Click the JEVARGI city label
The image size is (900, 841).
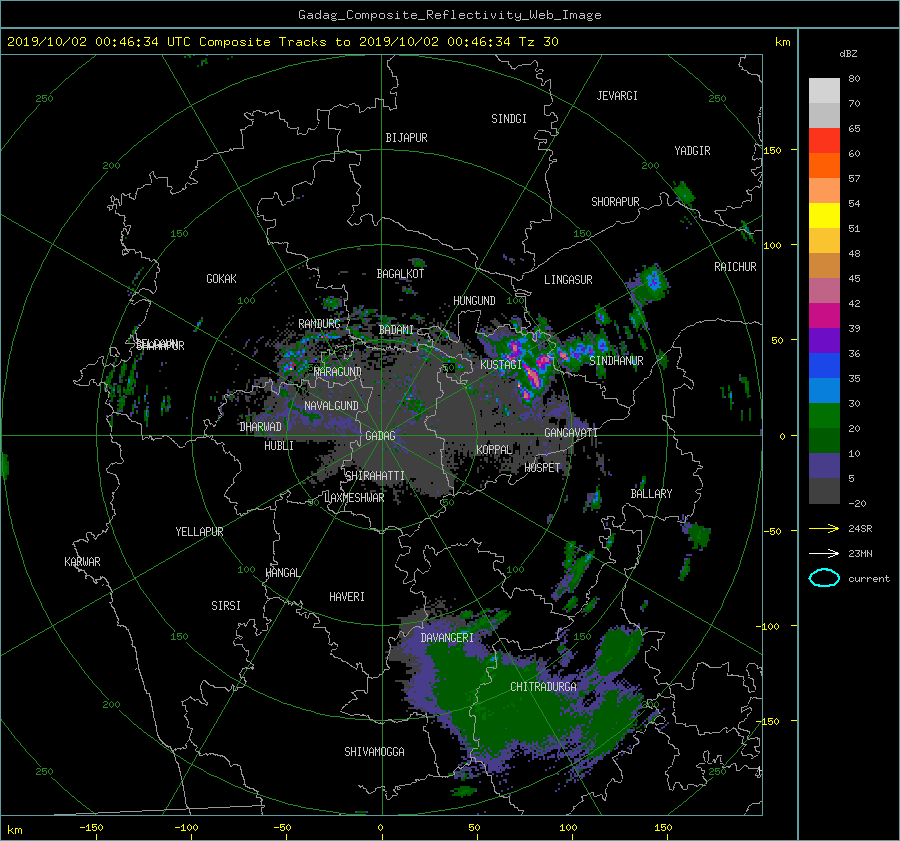[x=617, y=96]
